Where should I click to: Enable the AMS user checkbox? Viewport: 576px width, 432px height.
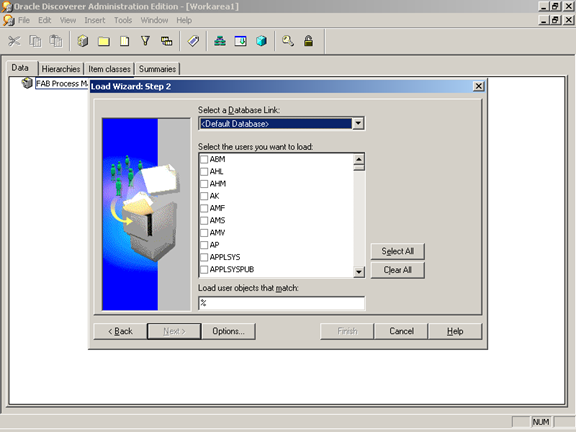tap(204, 220)
